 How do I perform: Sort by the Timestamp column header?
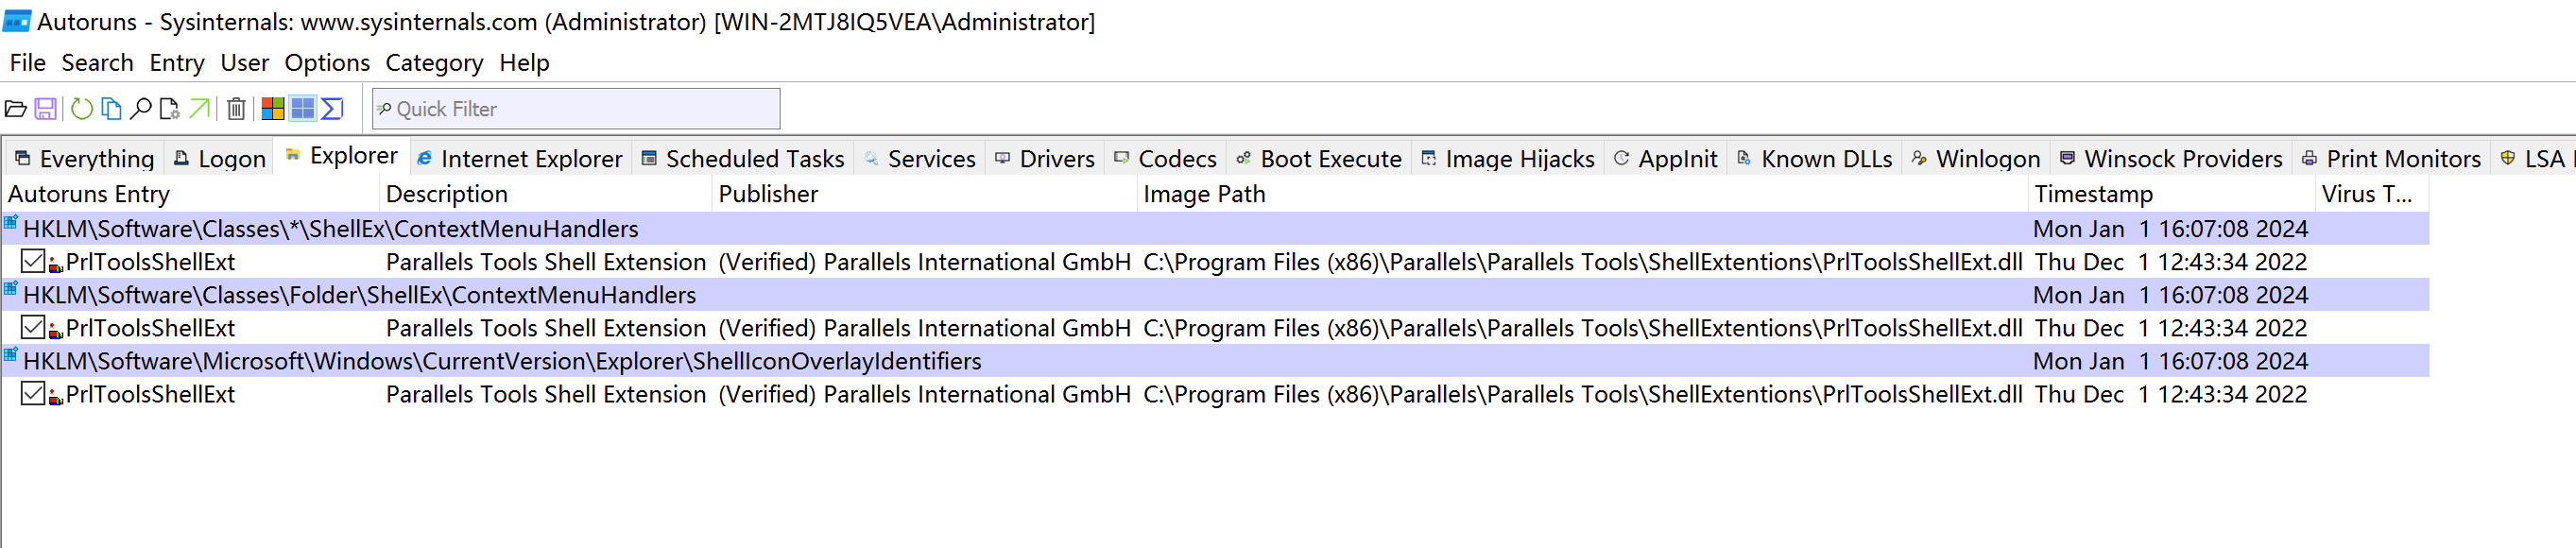[2093, 194]
